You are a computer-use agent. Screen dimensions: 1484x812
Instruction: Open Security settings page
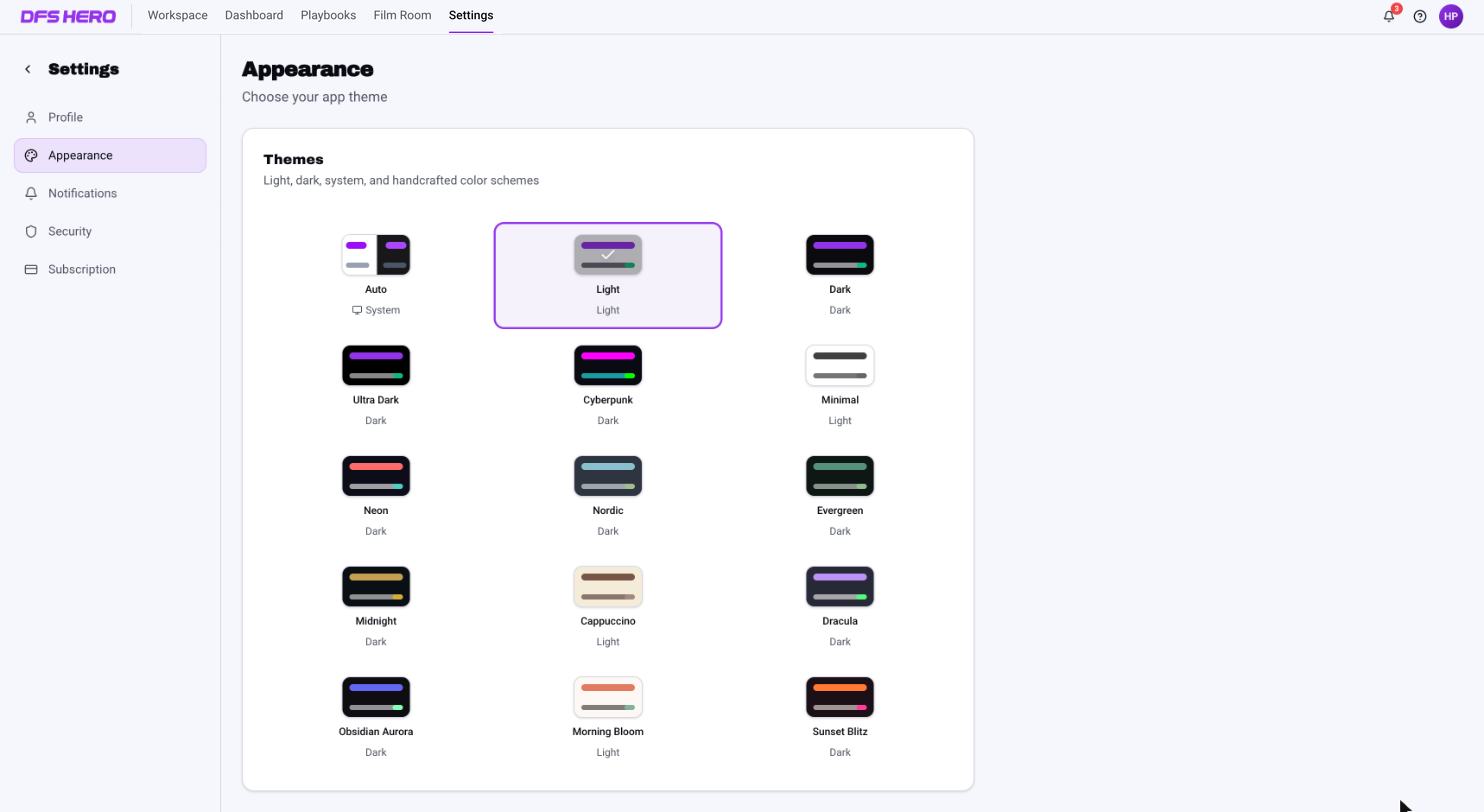click(110, 231)
